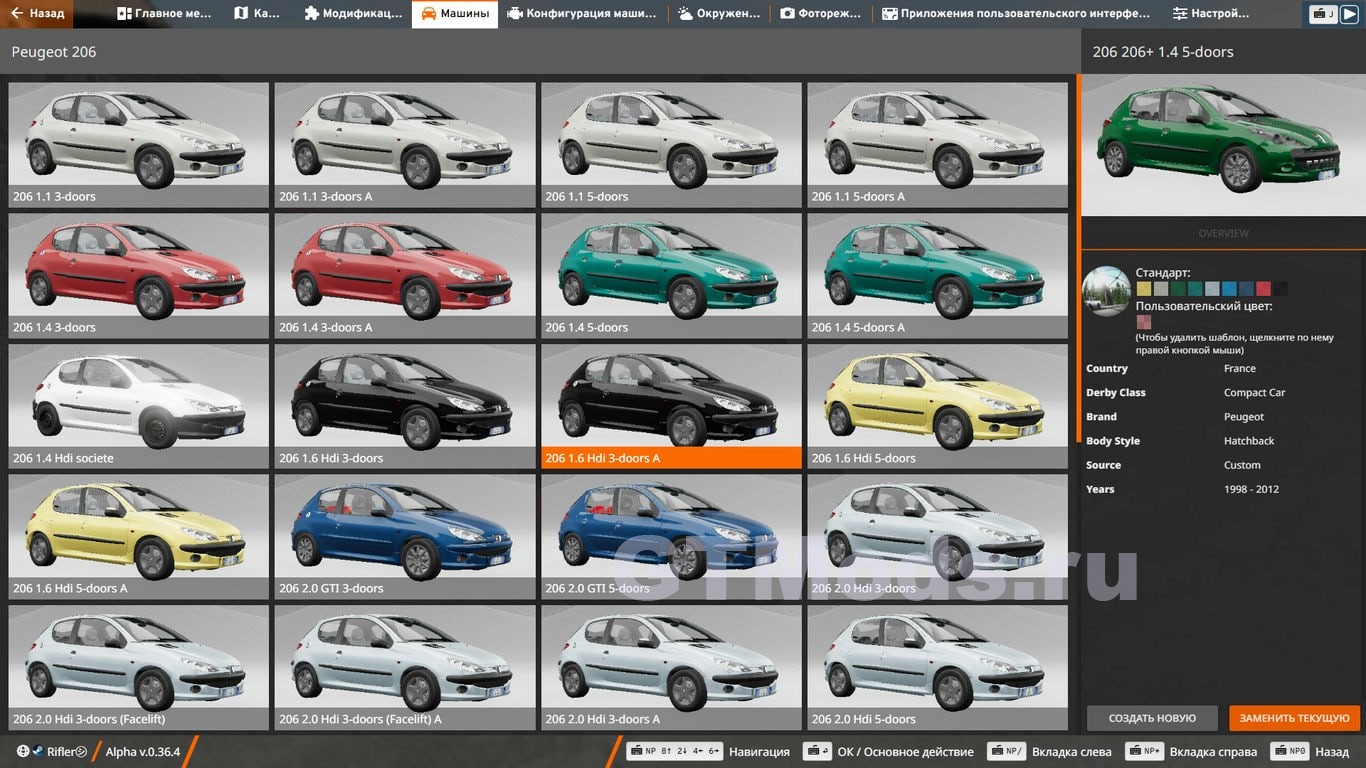Switch to the Карта (map) tab
This screenshot has height=768, width=1366.
pyautogui.click(x=257, y=14)
